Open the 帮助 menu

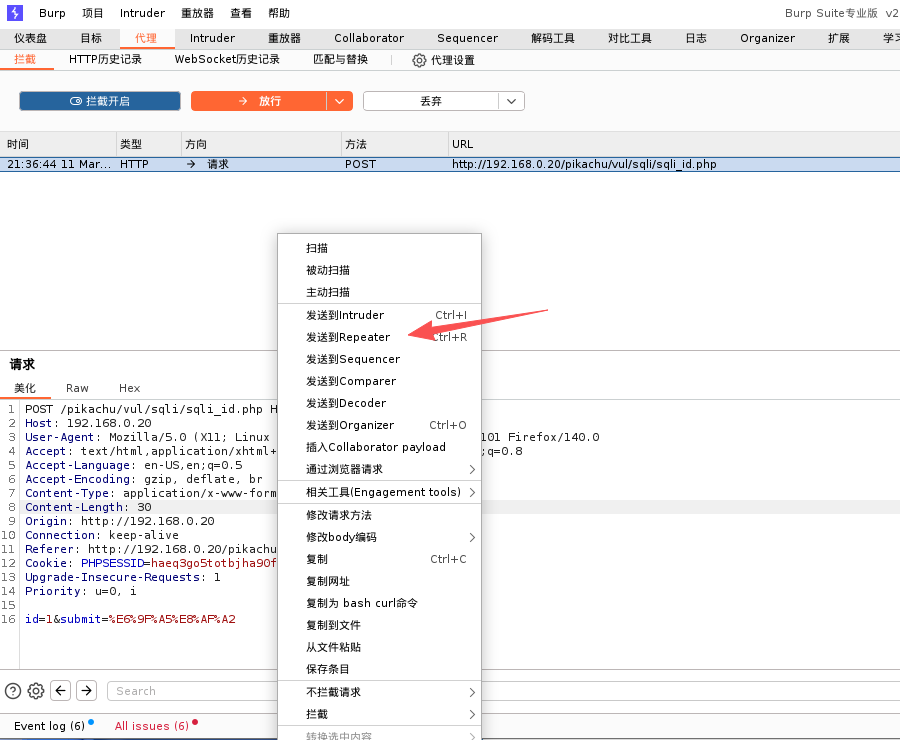[x=279, y=13]
